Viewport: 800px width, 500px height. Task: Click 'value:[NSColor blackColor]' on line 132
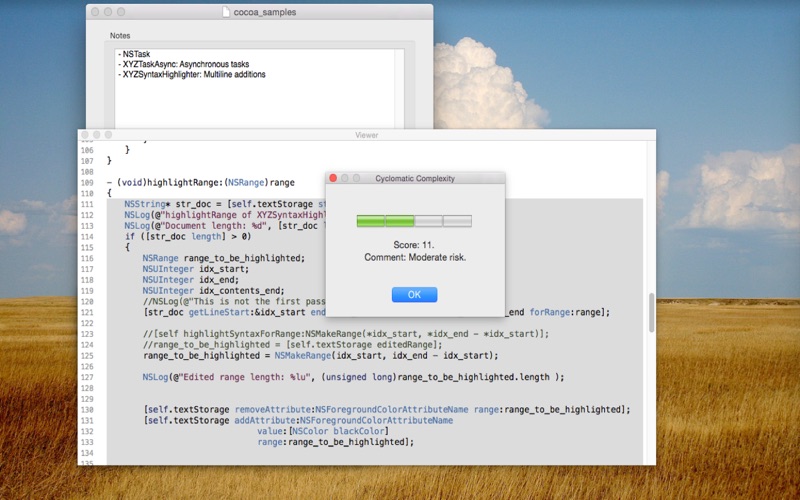323,431
